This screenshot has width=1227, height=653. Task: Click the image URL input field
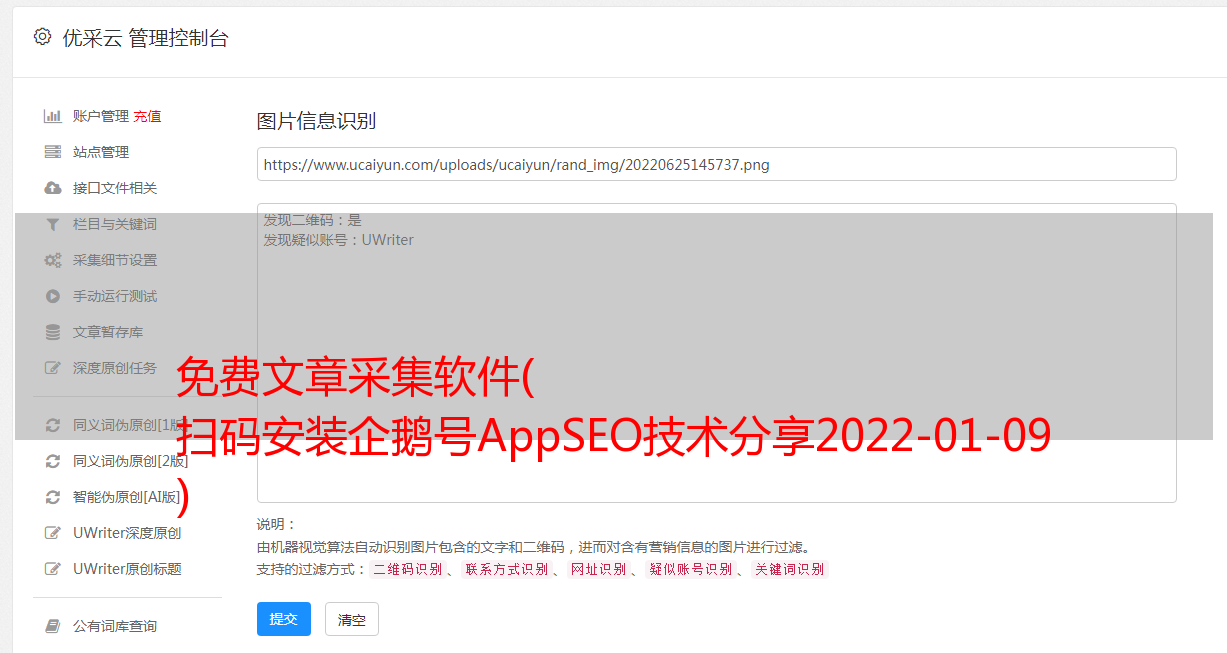[716, 164]
